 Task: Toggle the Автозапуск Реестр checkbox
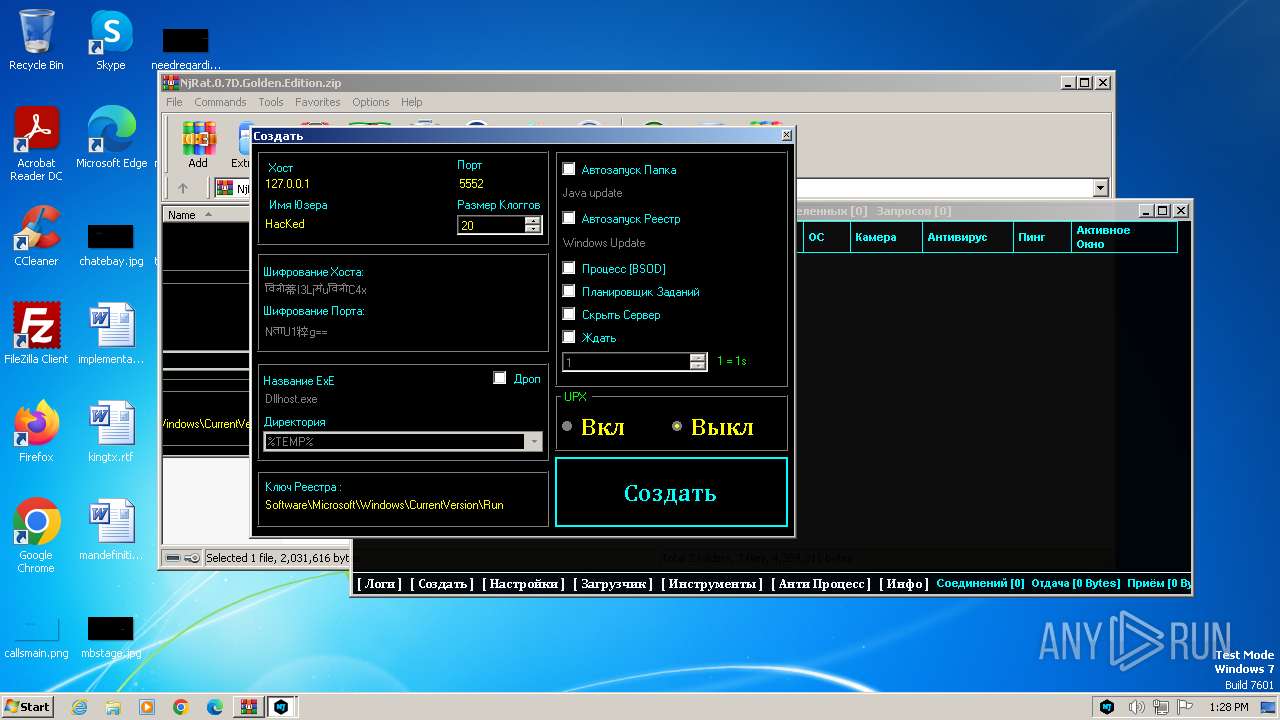569,218
